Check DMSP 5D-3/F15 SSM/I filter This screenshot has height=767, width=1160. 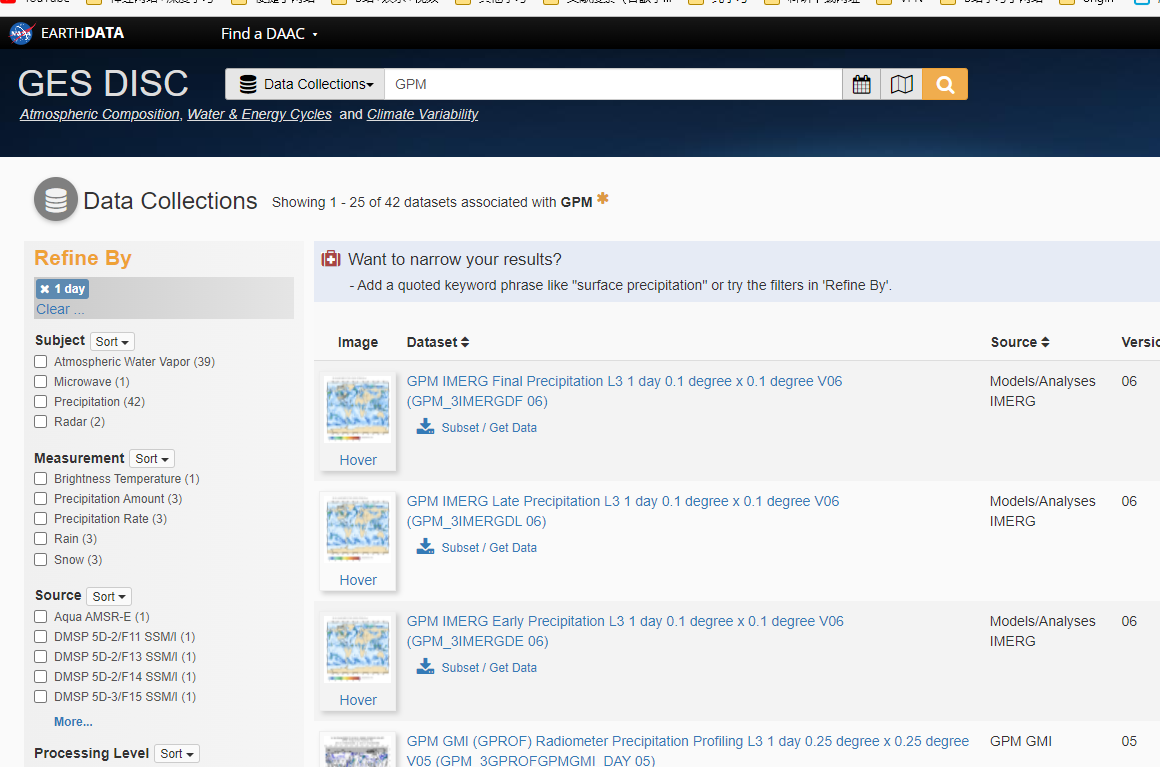pos(41,696)
